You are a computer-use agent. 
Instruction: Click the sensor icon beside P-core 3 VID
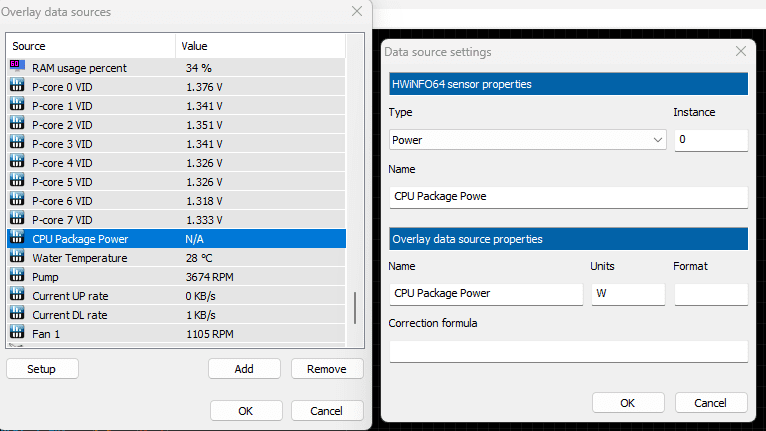(x=17, y=144)
